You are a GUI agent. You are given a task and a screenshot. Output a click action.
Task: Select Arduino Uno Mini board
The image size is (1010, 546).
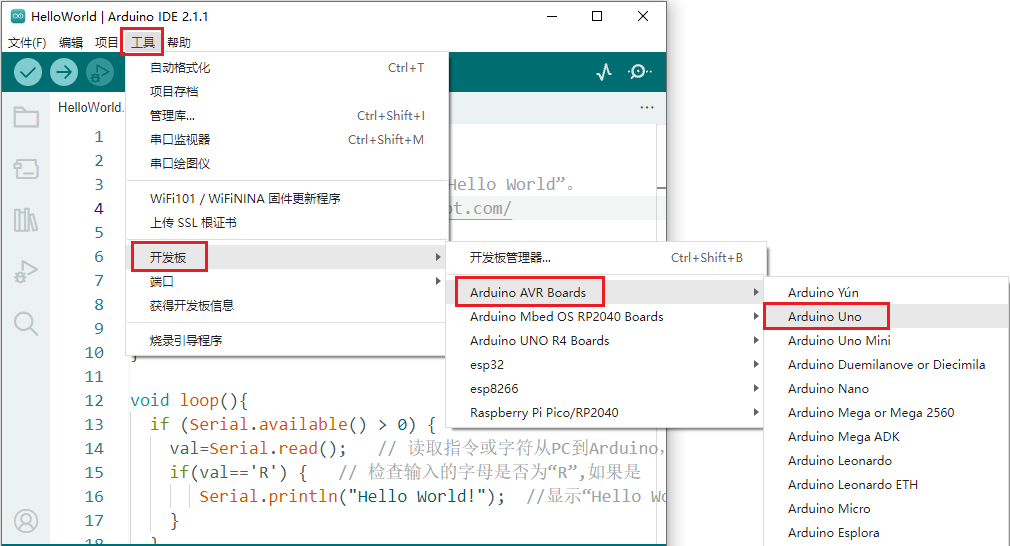pyautogui.click(x=887, y=340)
